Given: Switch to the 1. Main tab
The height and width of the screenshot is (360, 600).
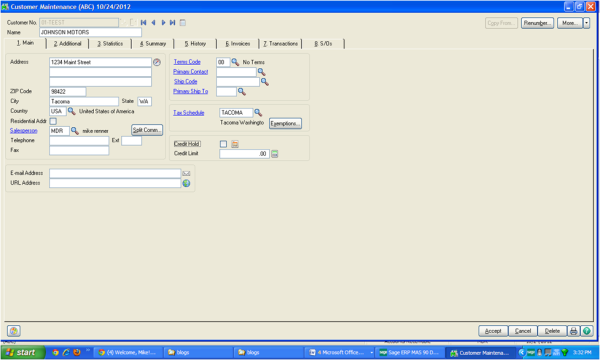Looking at the screenshot, I should (x=25, y=43).
